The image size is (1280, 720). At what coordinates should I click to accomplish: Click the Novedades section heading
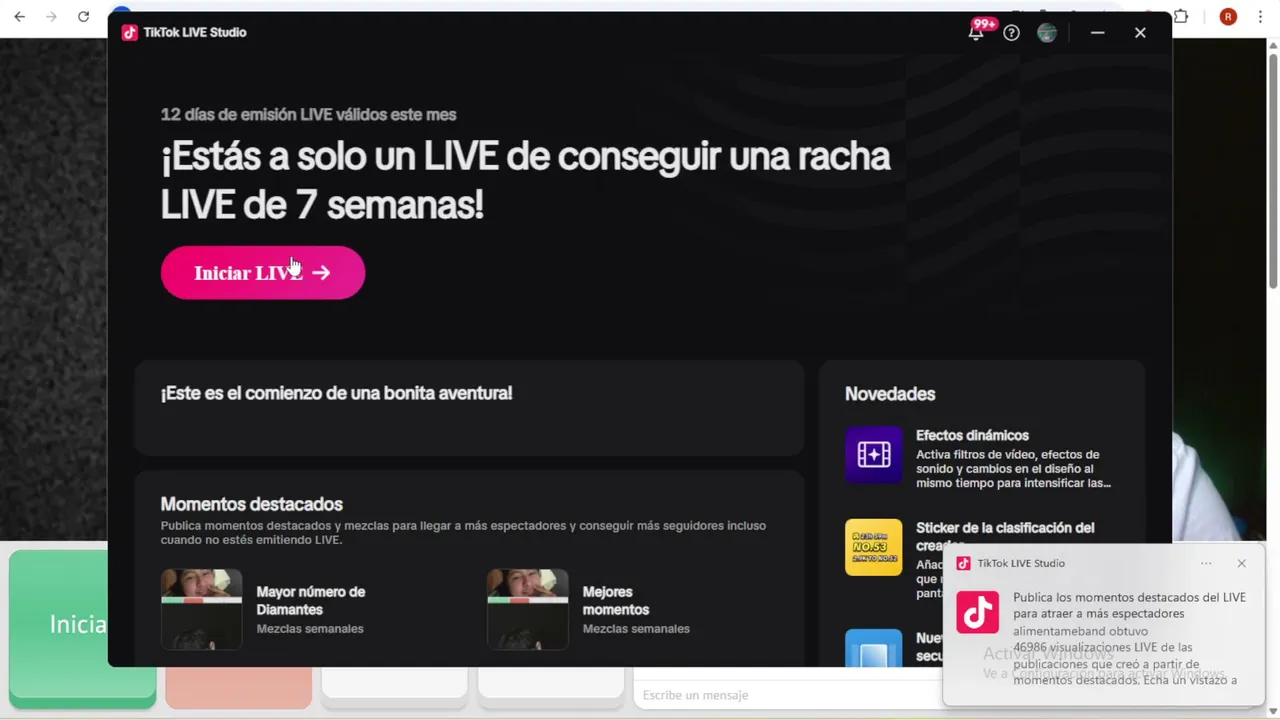pos(890,394)
